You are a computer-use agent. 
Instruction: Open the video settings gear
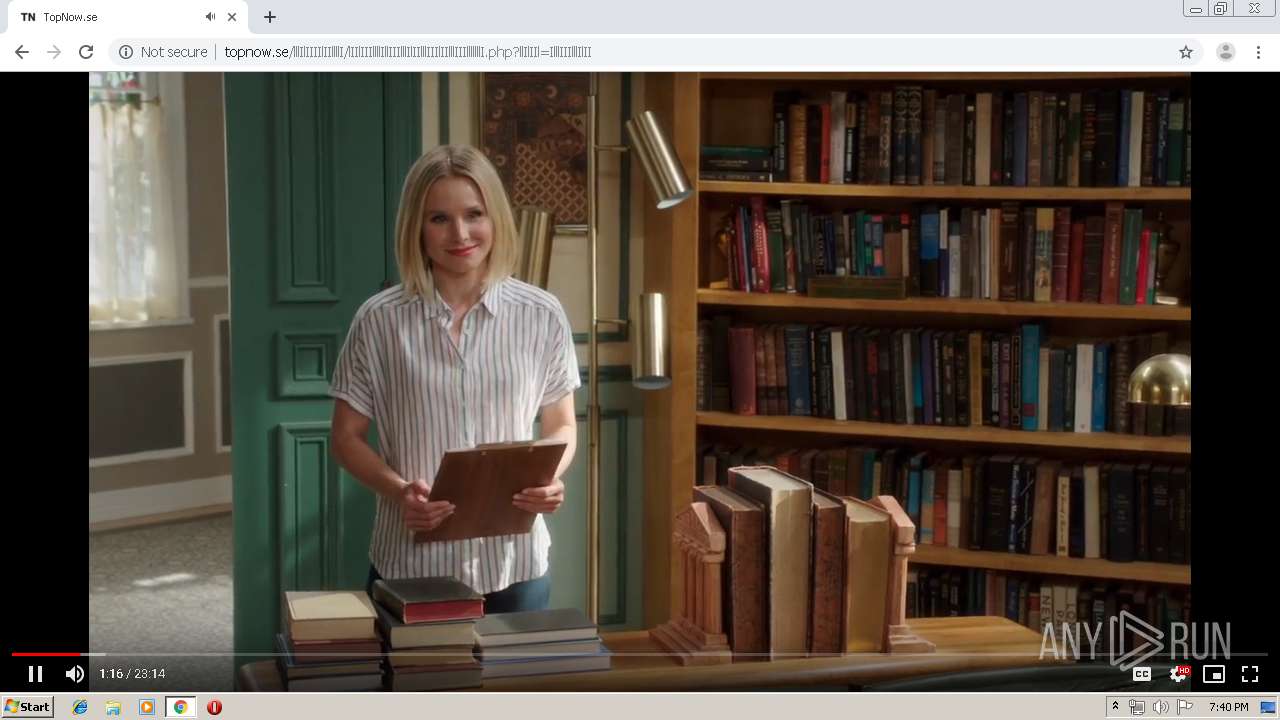[1178, 674]
